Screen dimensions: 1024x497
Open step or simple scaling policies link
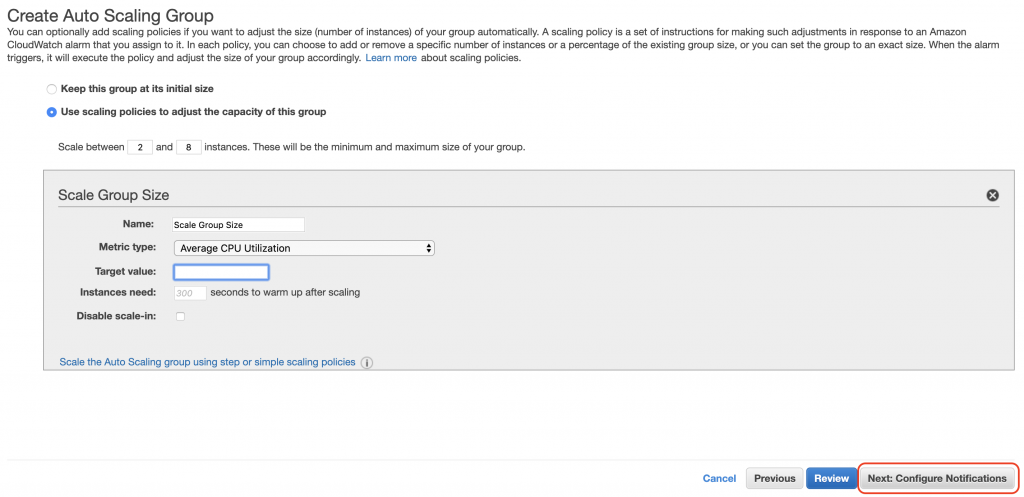click(207, 362)
